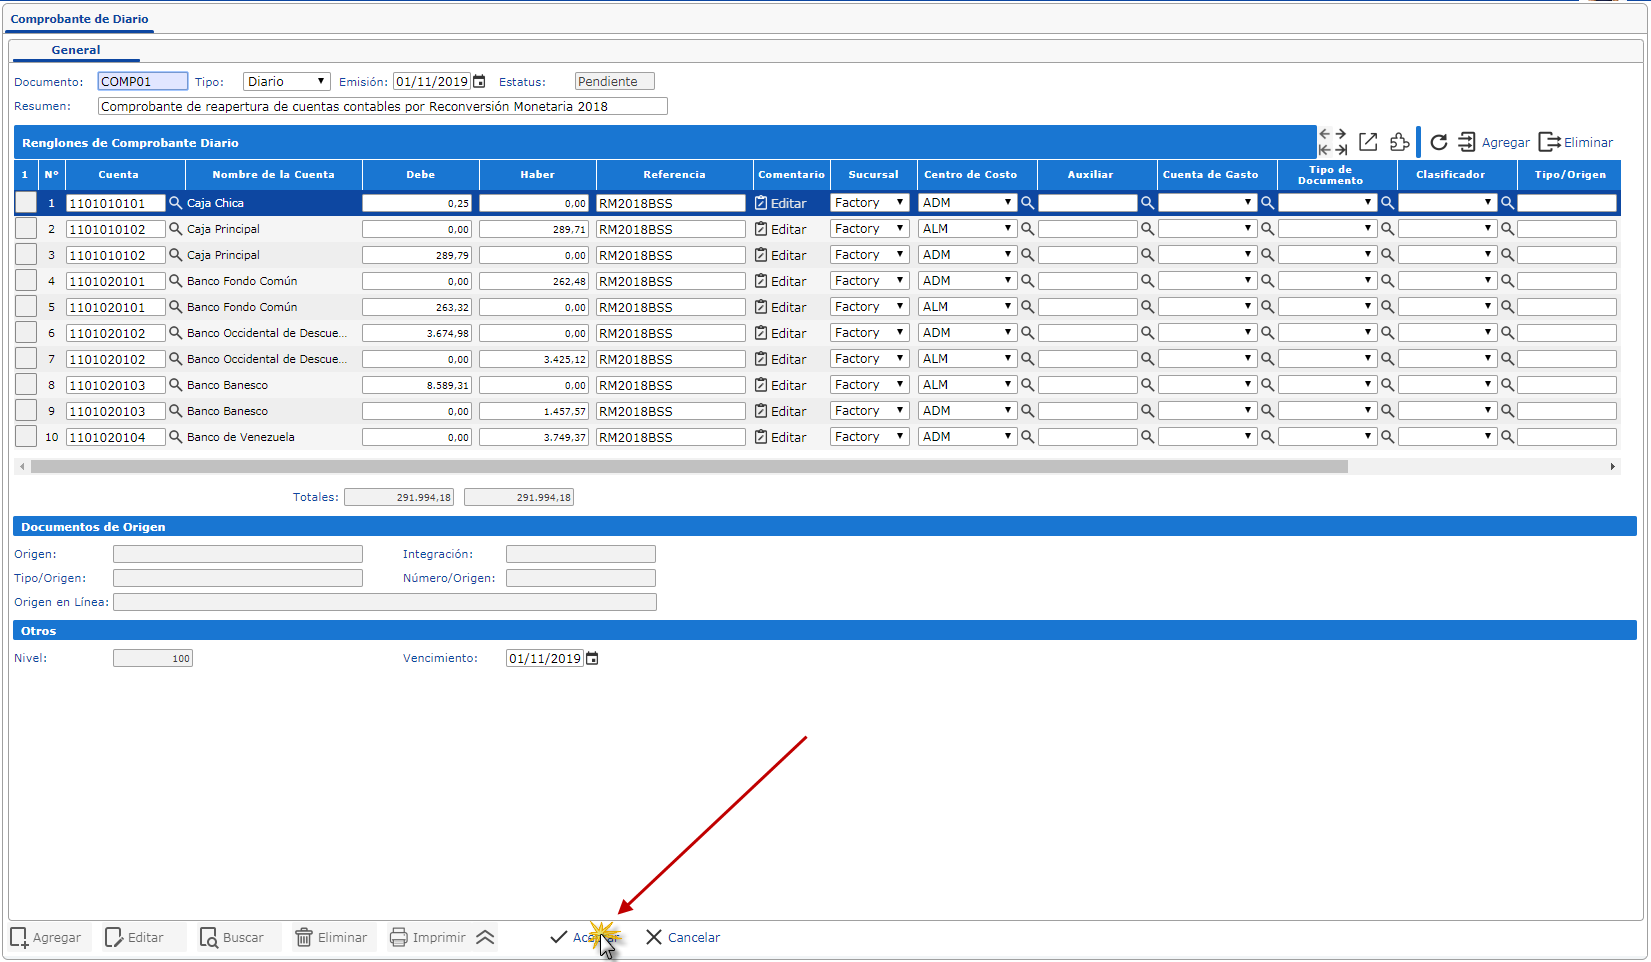
Task: Open the Tipo dropdown showing Diario
Action: click(286, 82)
